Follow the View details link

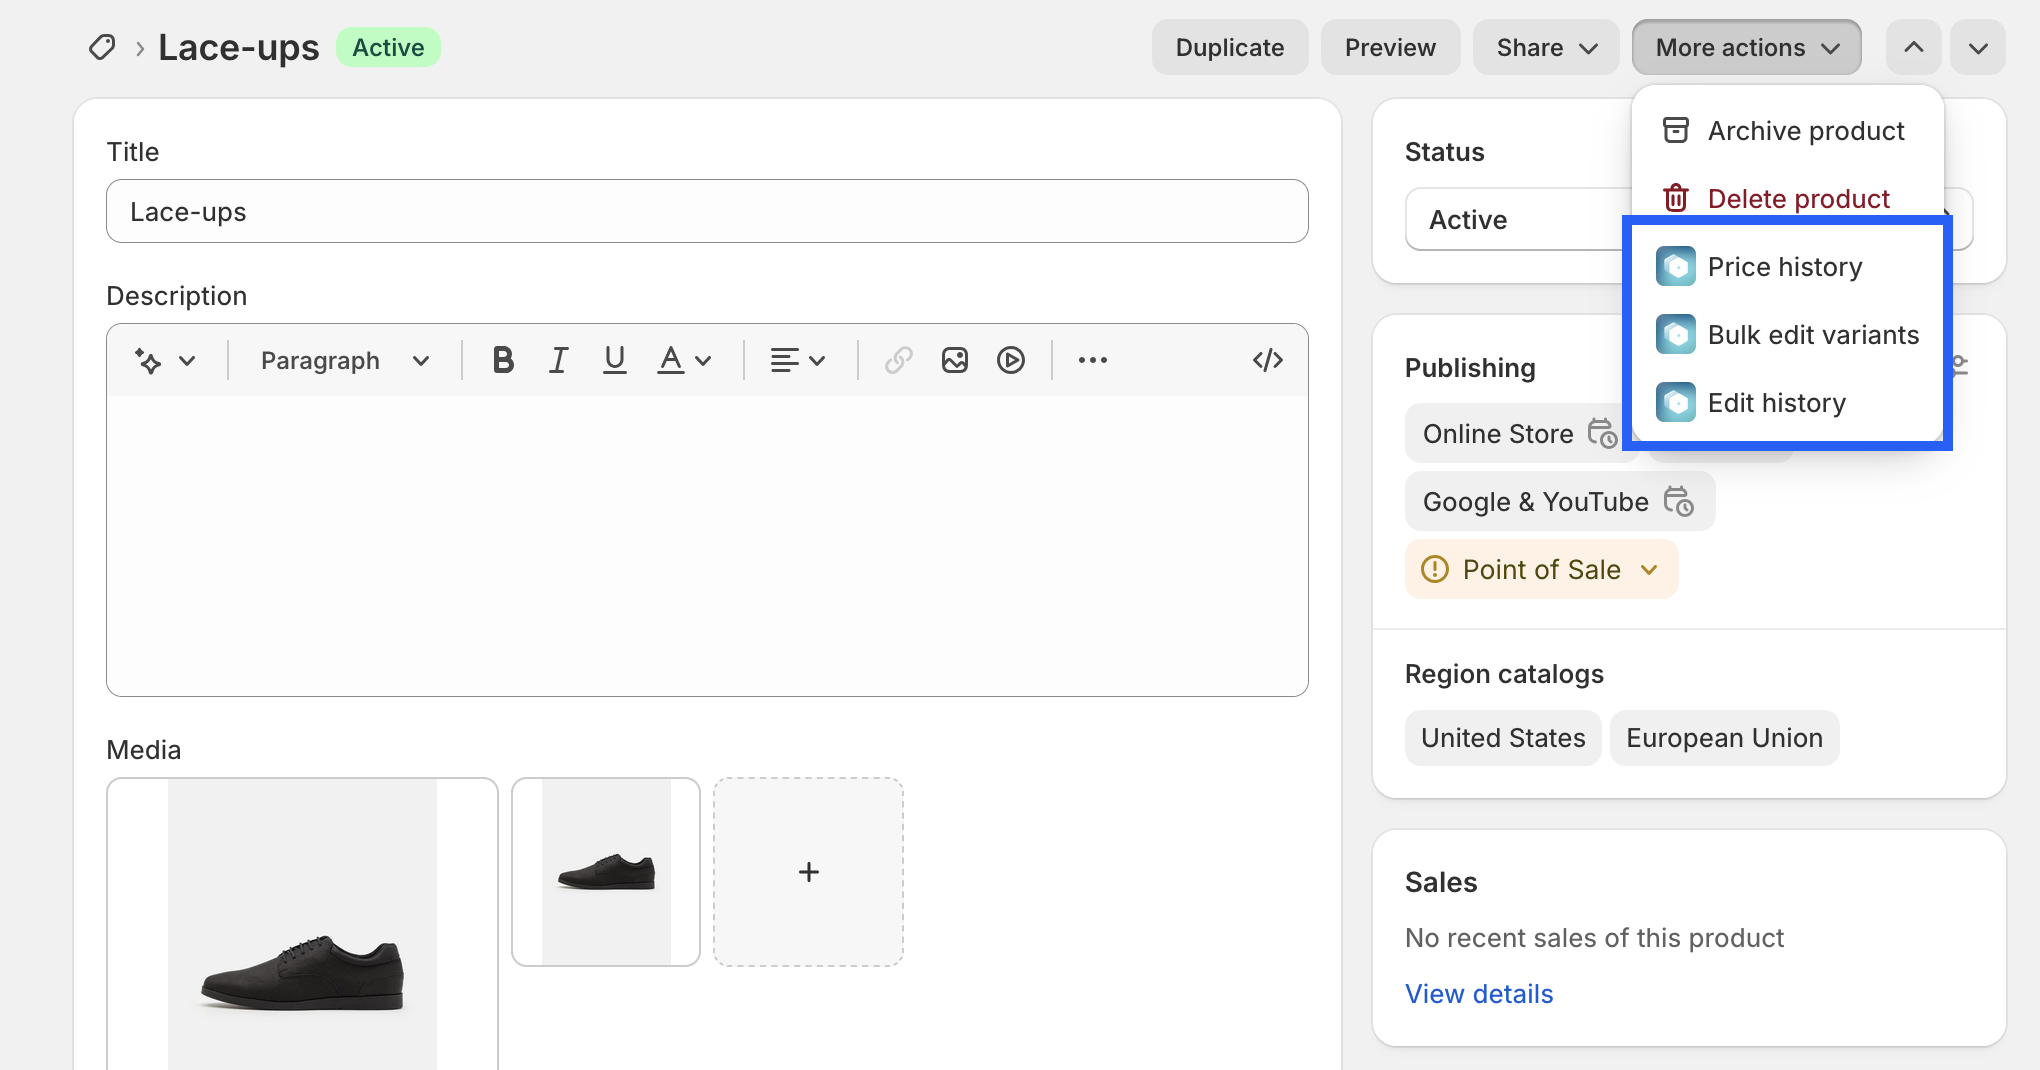(x=1478, y=994)
